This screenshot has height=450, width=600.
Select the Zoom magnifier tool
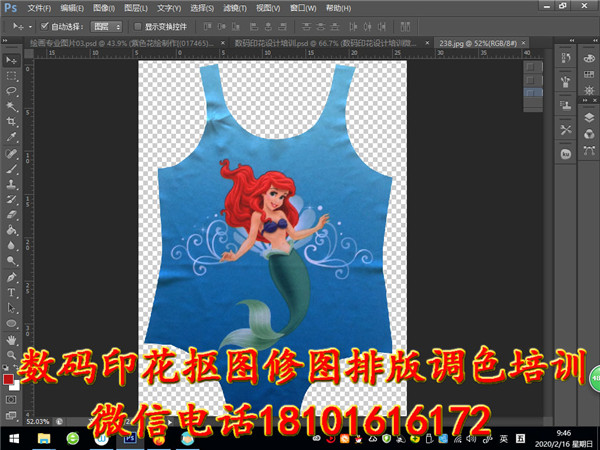11,355
